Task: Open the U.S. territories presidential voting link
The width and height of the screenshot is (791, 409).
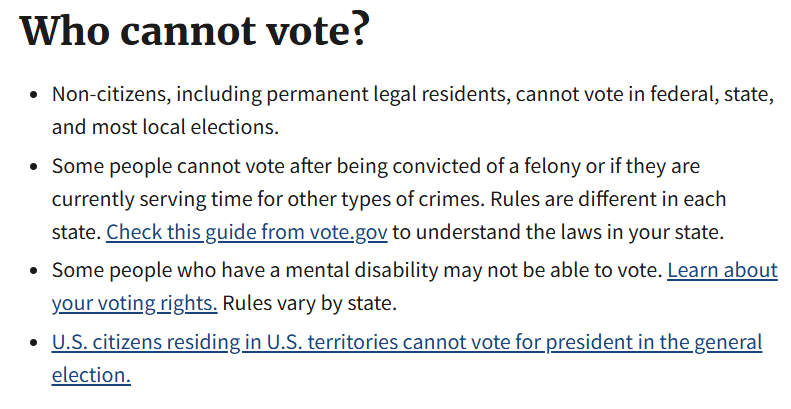Action: click(x=407, y=342)
